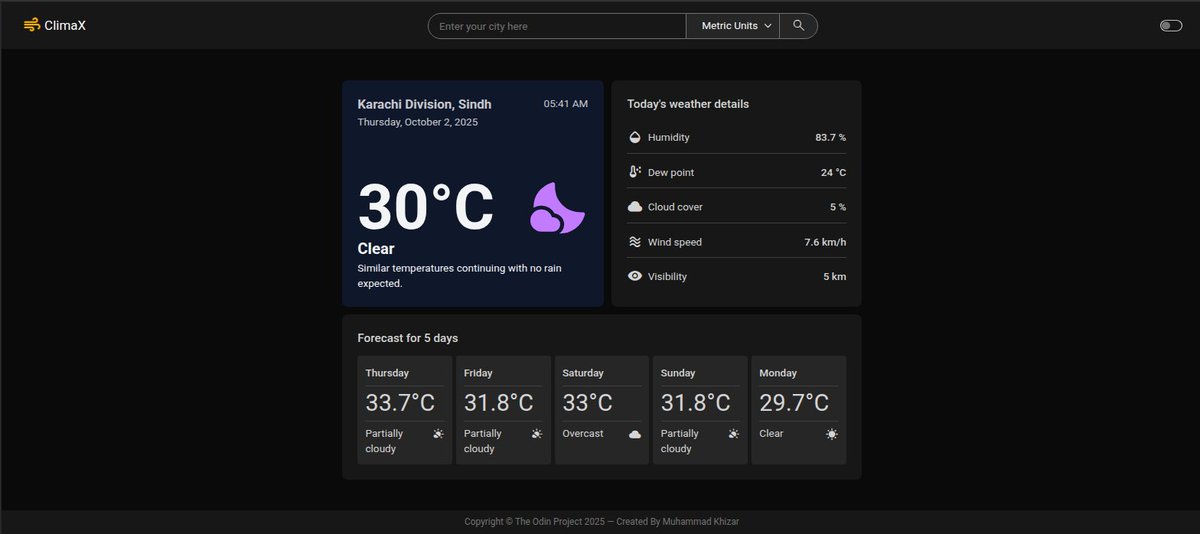Click the 'Visibility' label text
Viewport: 1200px width, 534px height.
667,276
